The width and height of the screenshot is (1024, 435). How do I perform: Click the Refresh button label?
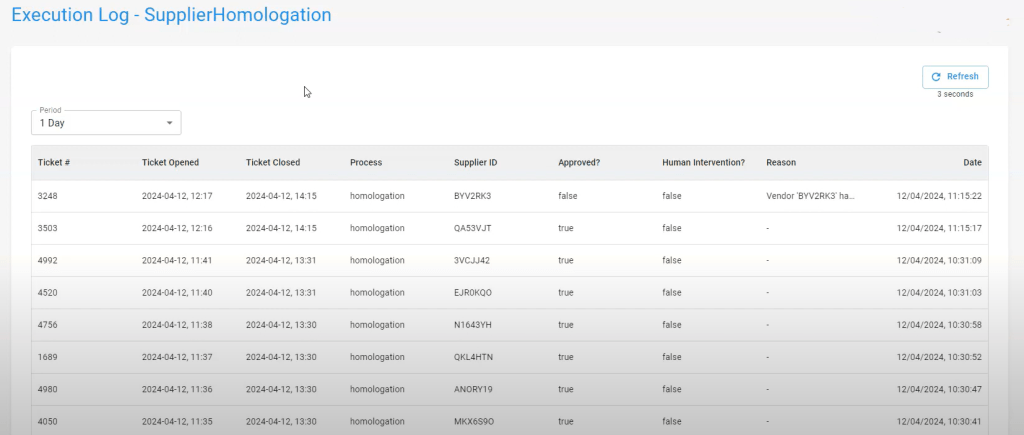point(962,77)
